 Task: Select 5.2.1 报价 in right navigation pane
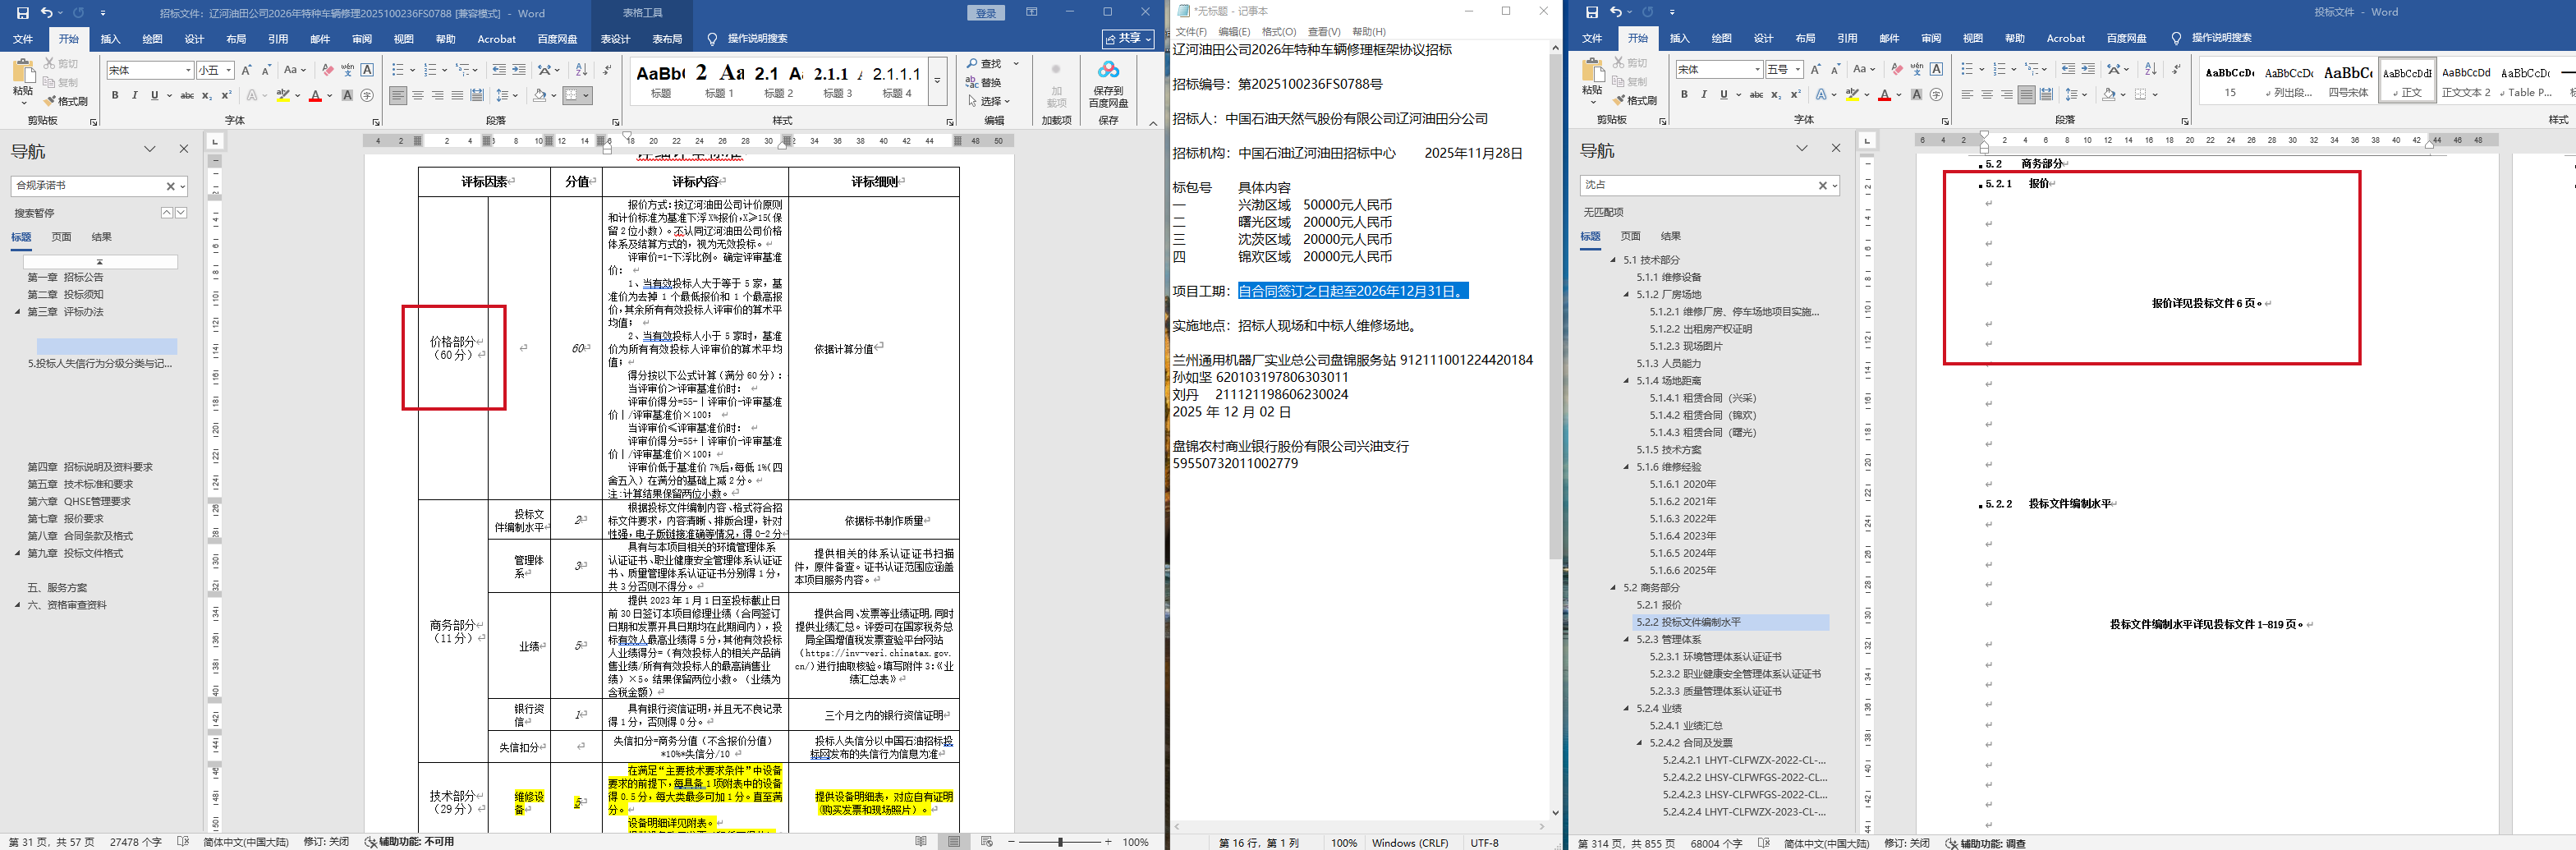tap(1659, 605)
